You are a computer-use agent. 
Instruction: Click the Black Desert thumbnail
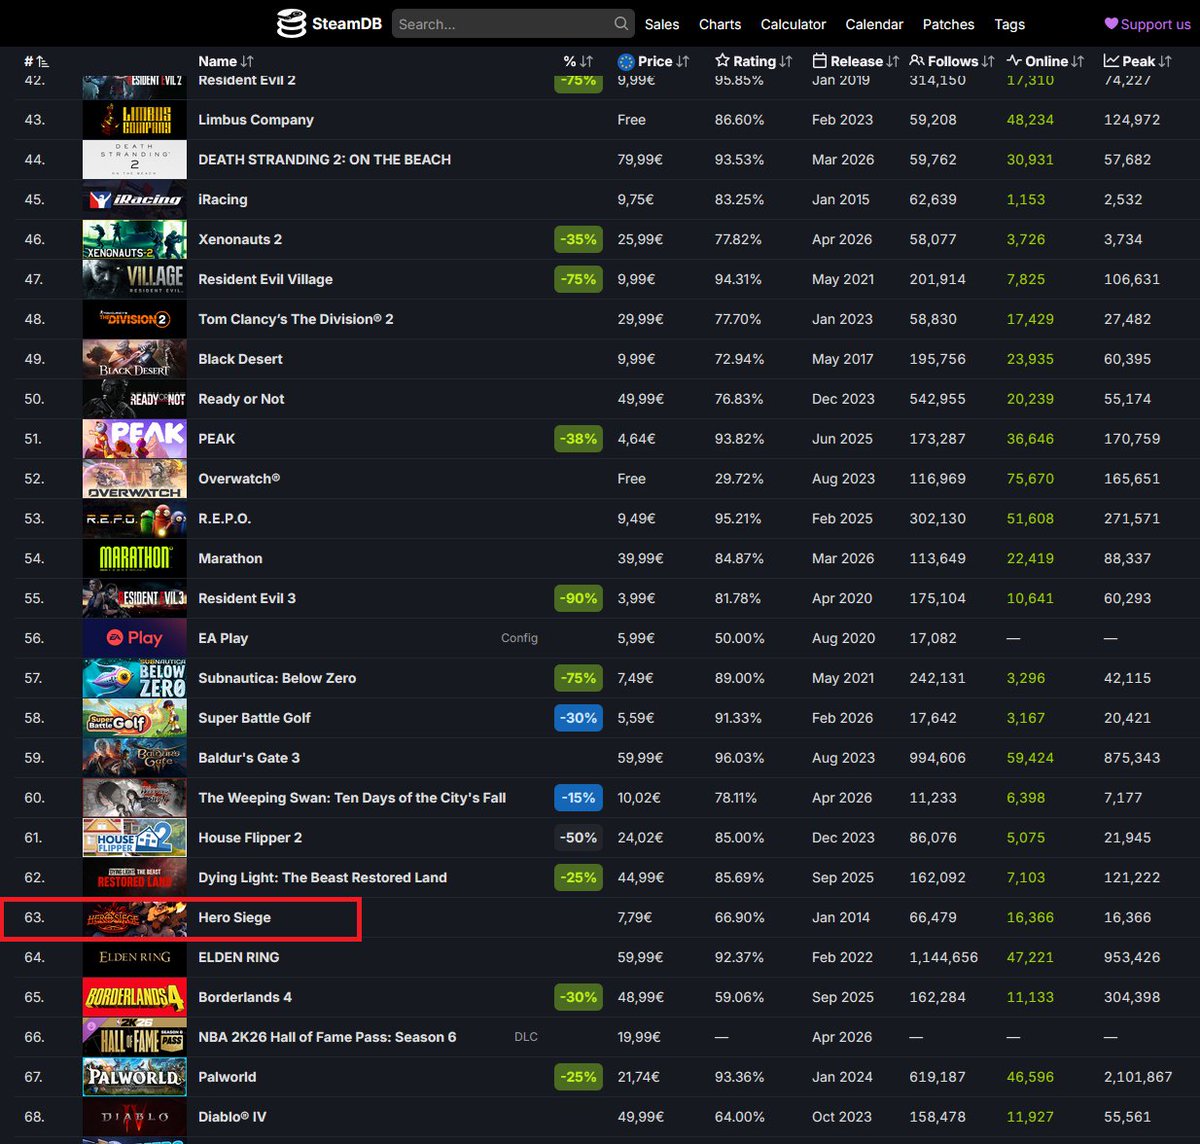(134, 359)
